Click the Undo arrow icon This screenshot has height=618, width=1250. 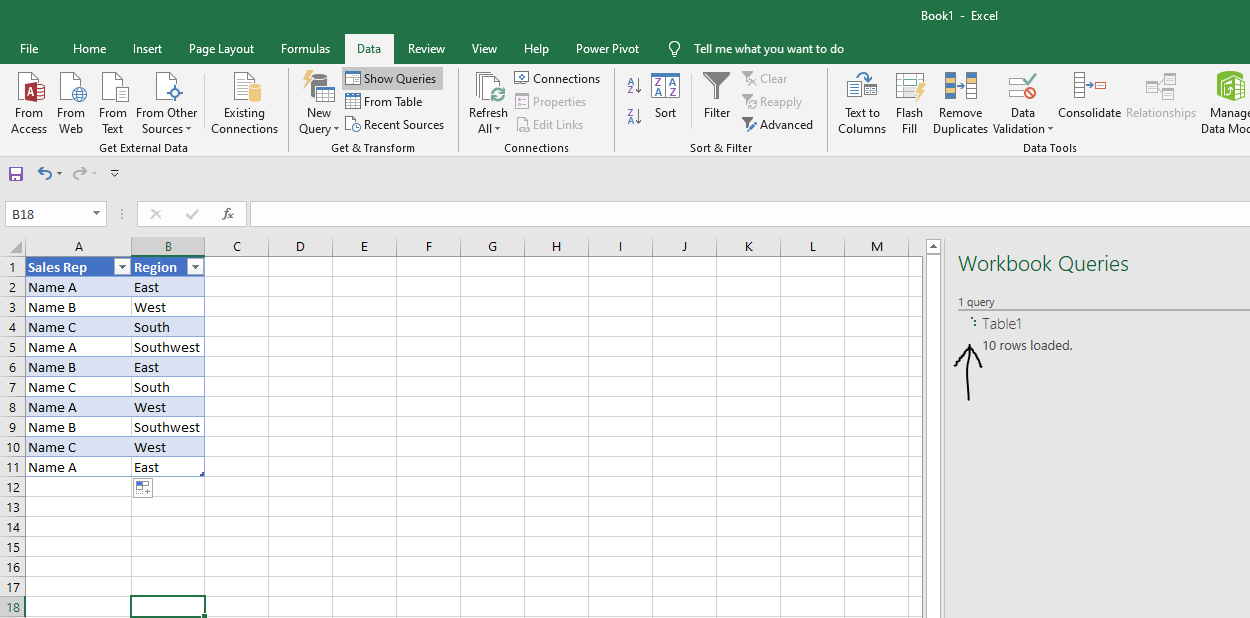pyautogui.click(x=44, y=174)
